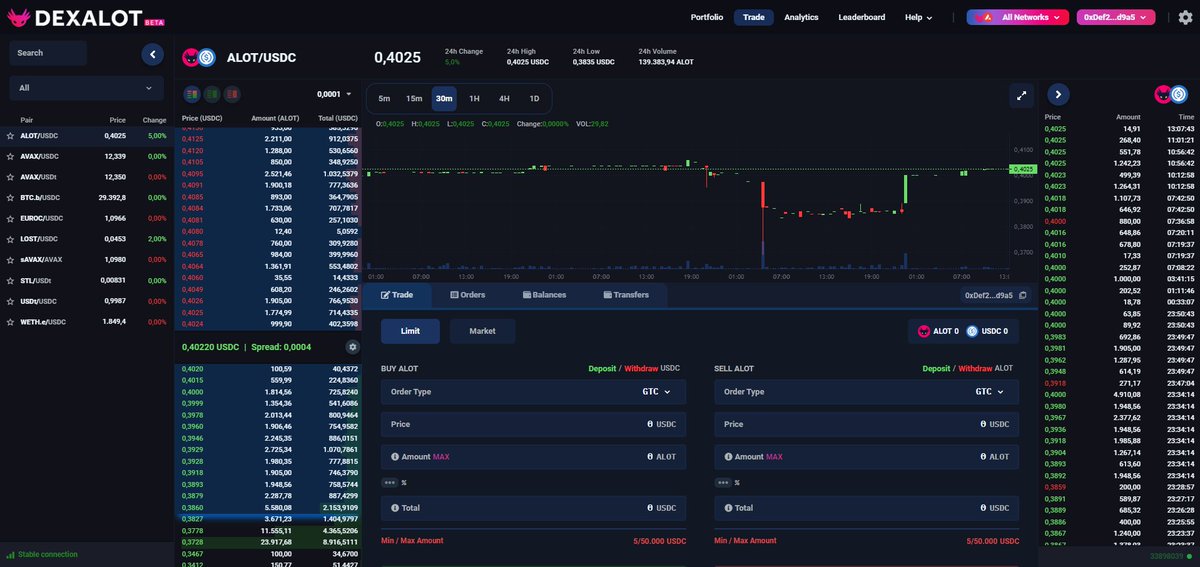Click the Sell Amount info icon
This screenshot has width=1200, height=567.
(728, 456)
